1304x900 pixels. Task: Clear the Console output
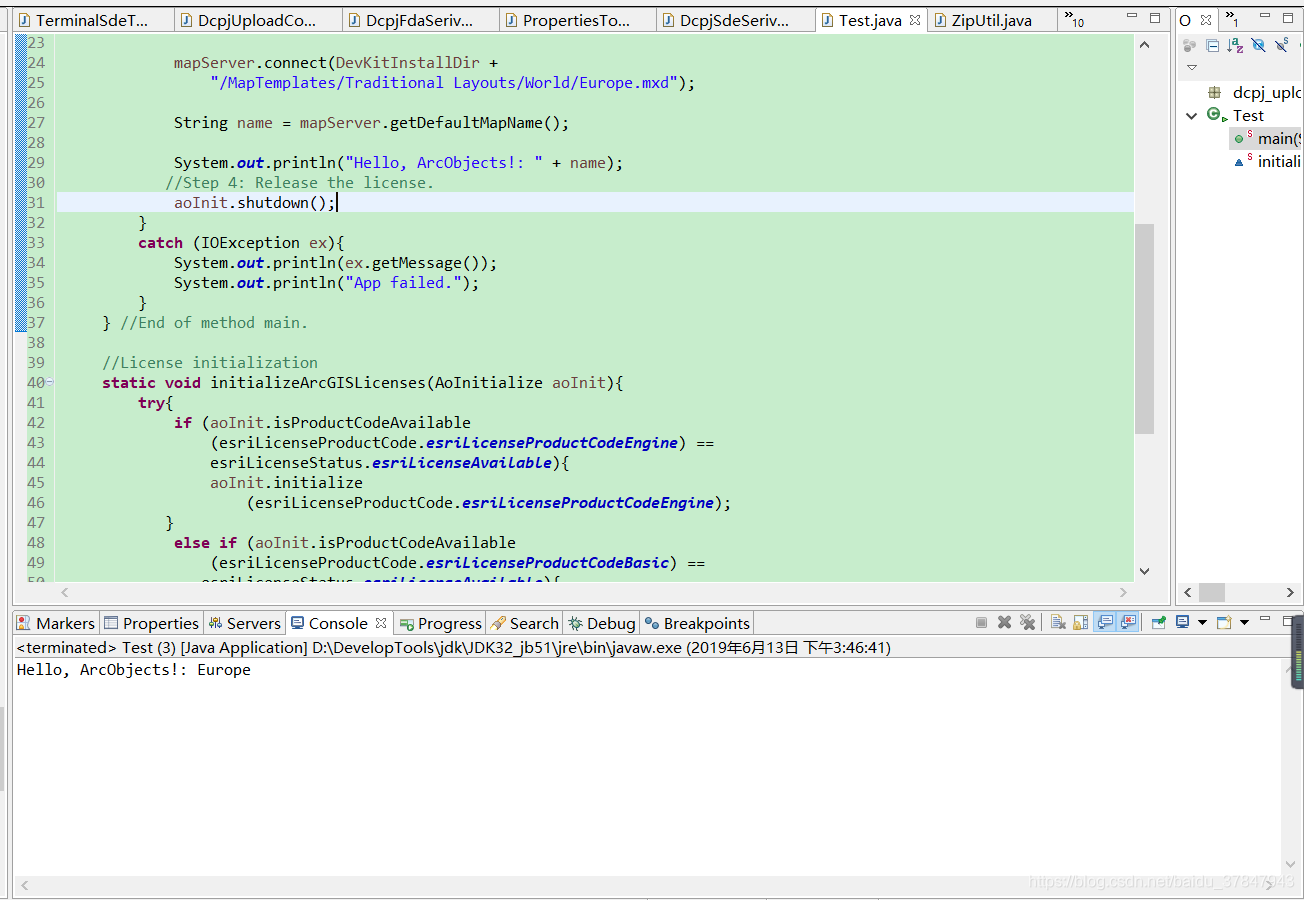click(x=1057, y=622)
